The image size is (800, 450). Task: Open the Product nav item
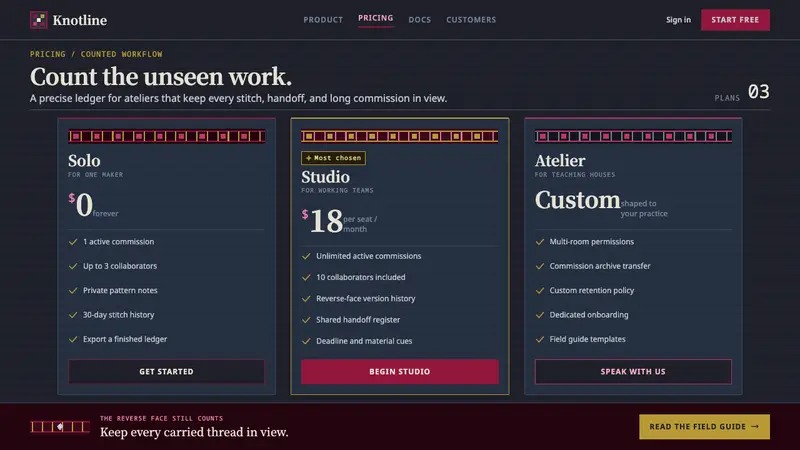coord(323,20)
